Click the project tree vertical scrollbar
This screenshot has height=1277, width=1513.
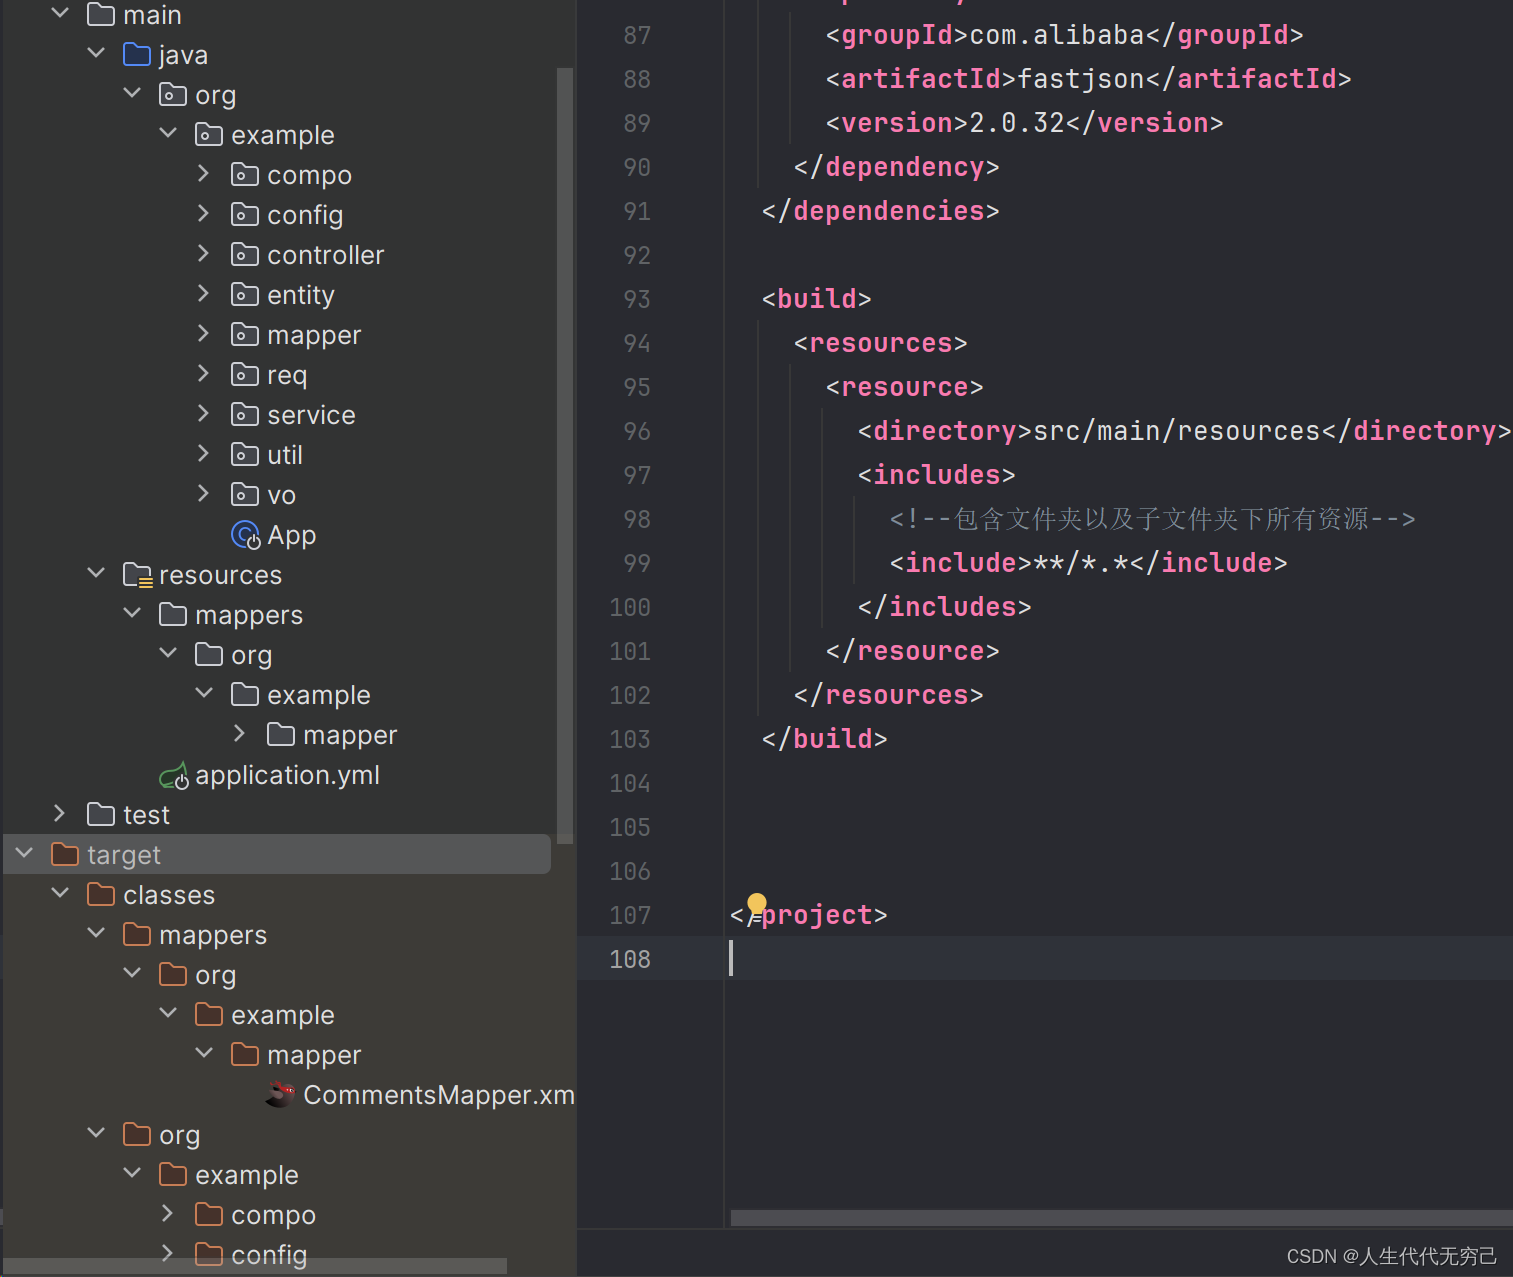(565, 455)
